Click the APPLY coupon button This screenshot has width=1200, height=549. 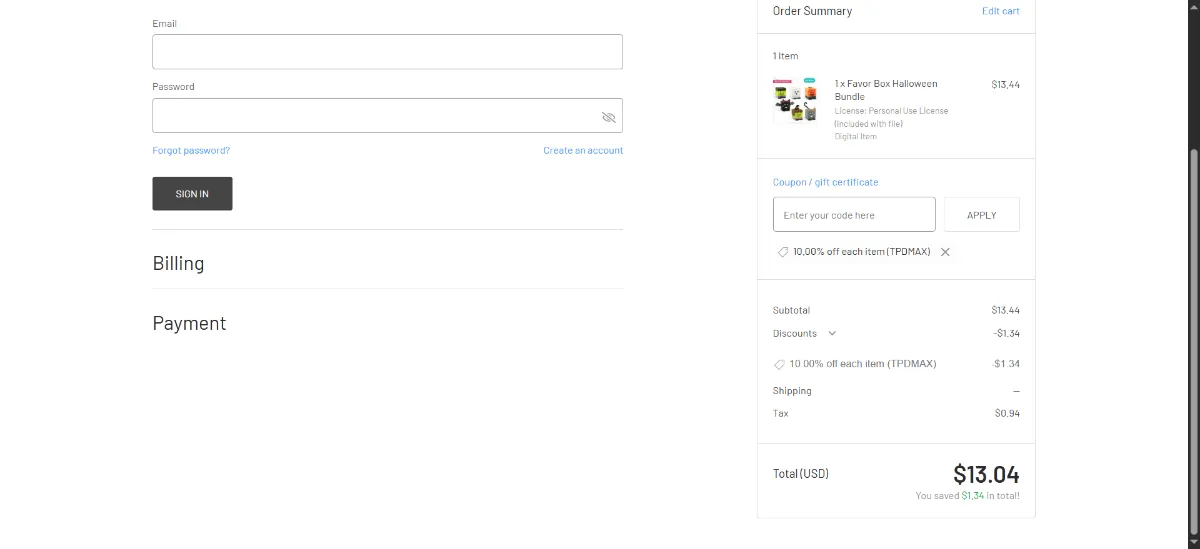coord(982,215)
